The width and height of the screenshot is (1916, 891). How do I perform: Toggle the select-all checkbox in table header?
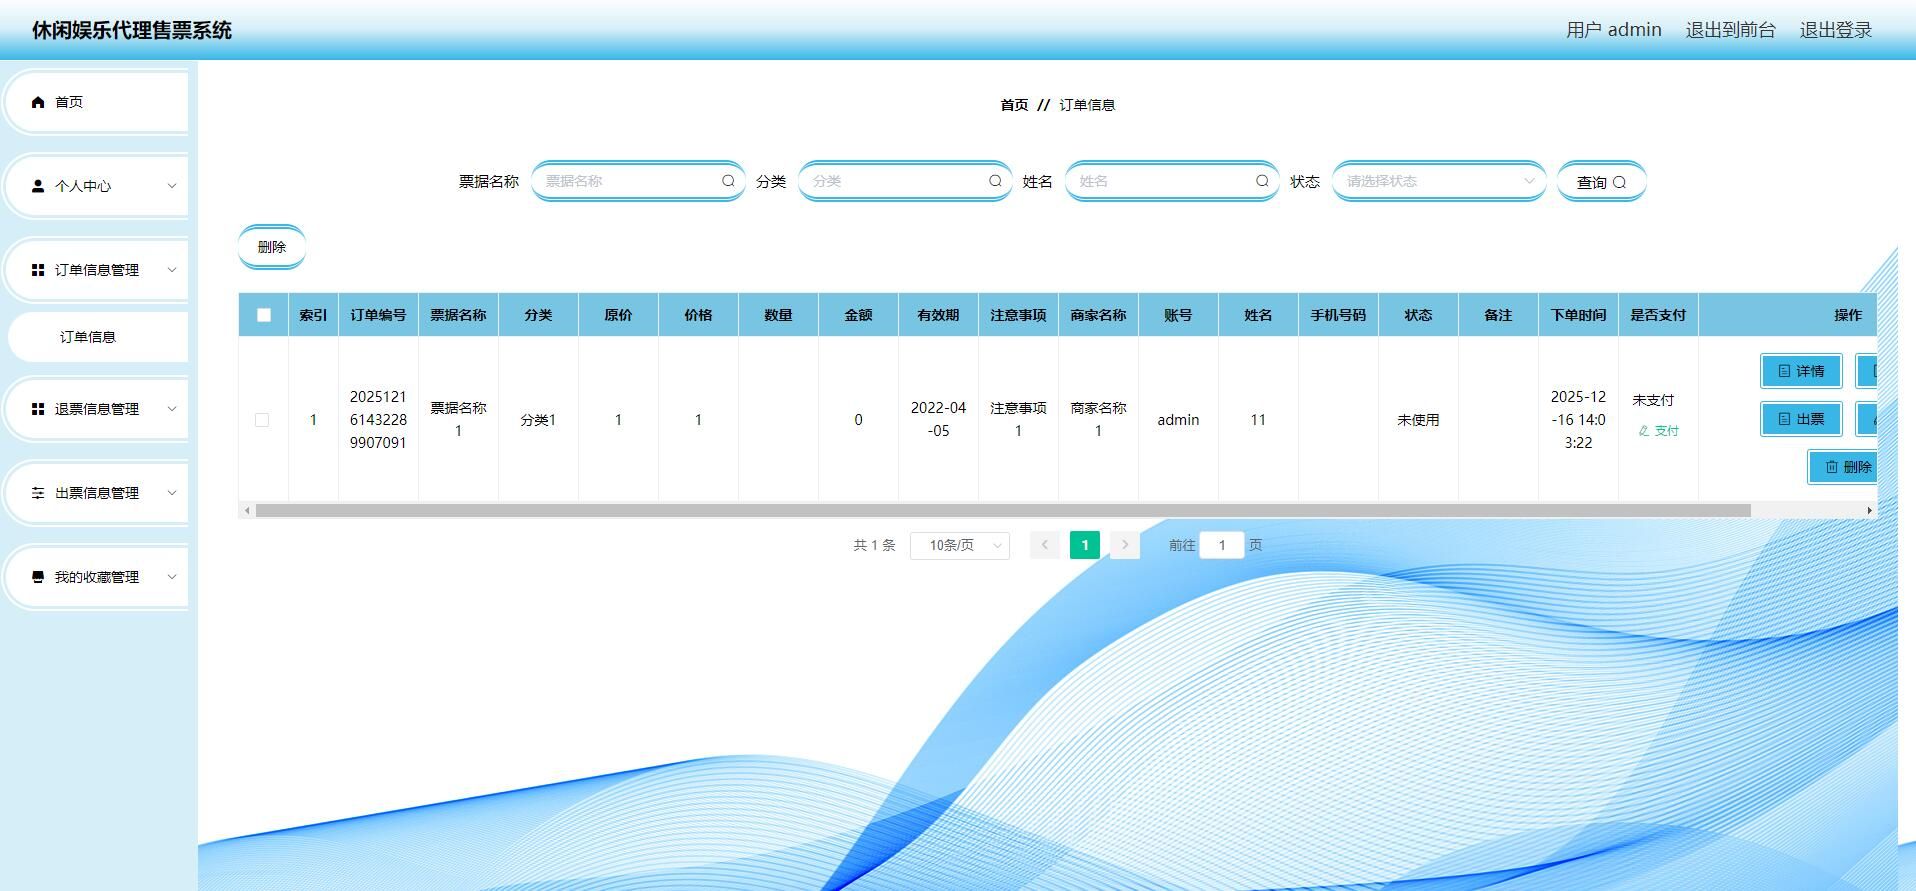point(264,315)
